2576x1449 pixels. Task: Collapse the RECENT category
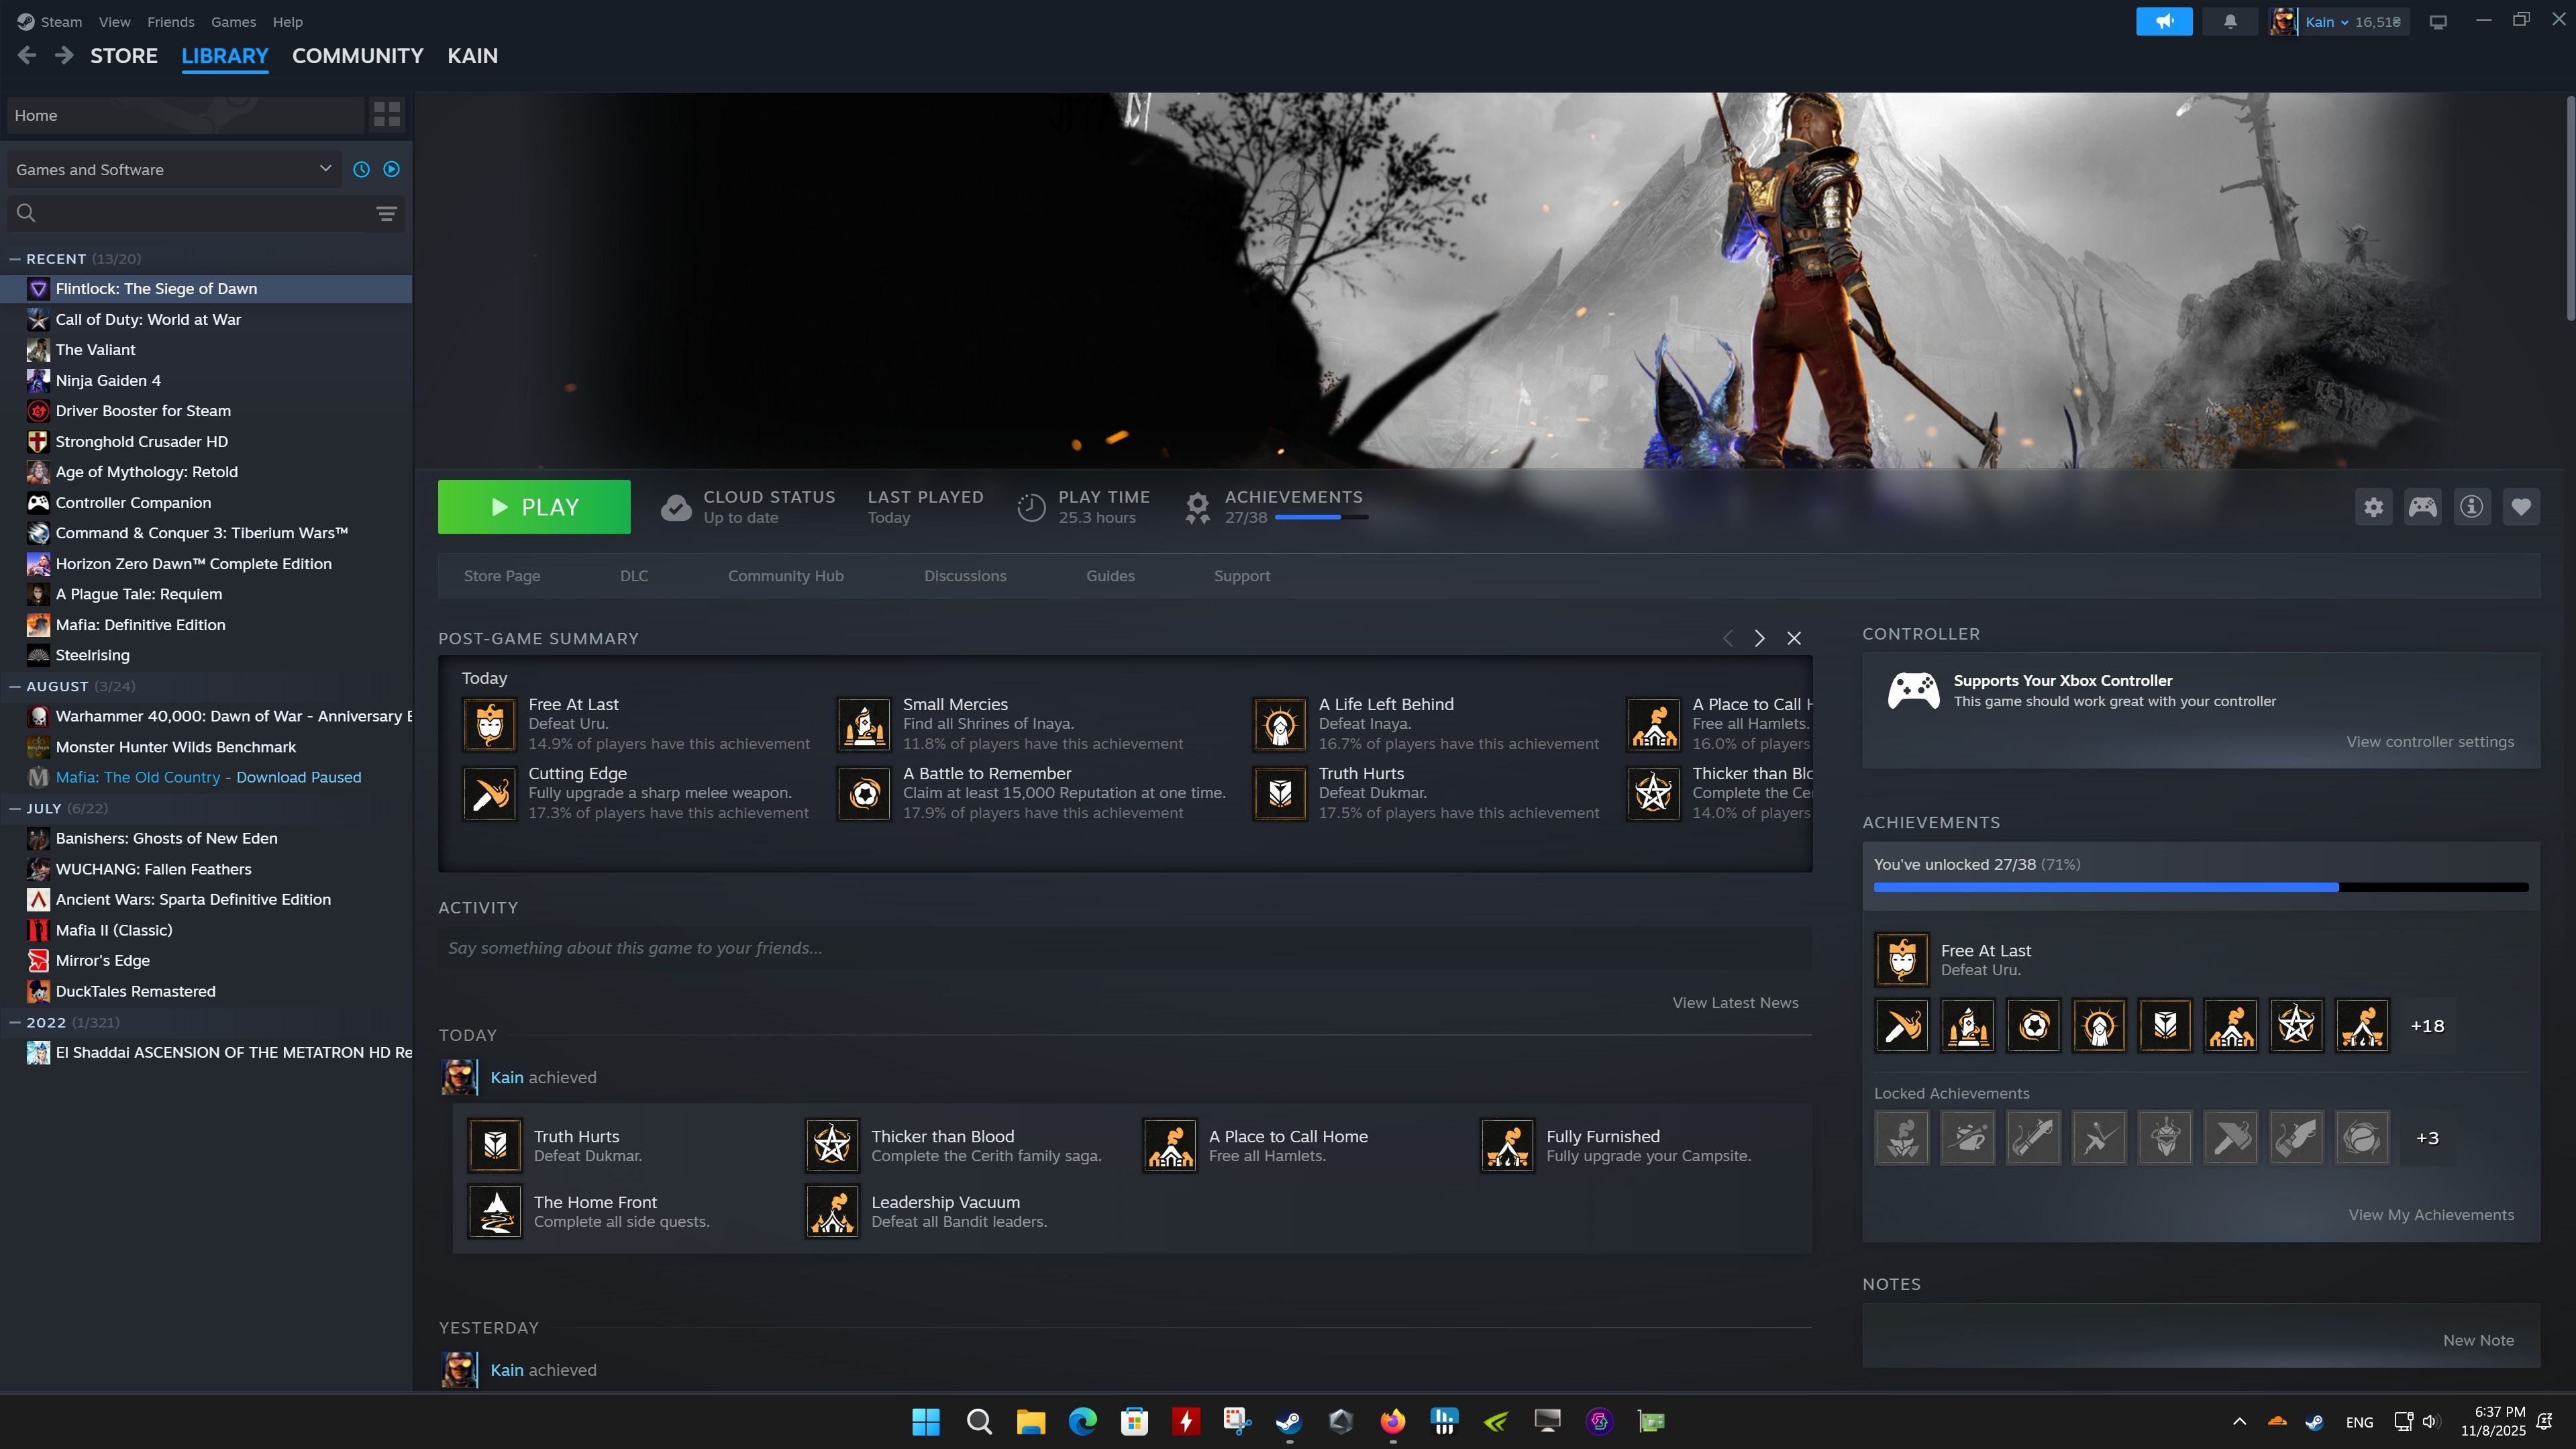(x=15, y=259)
